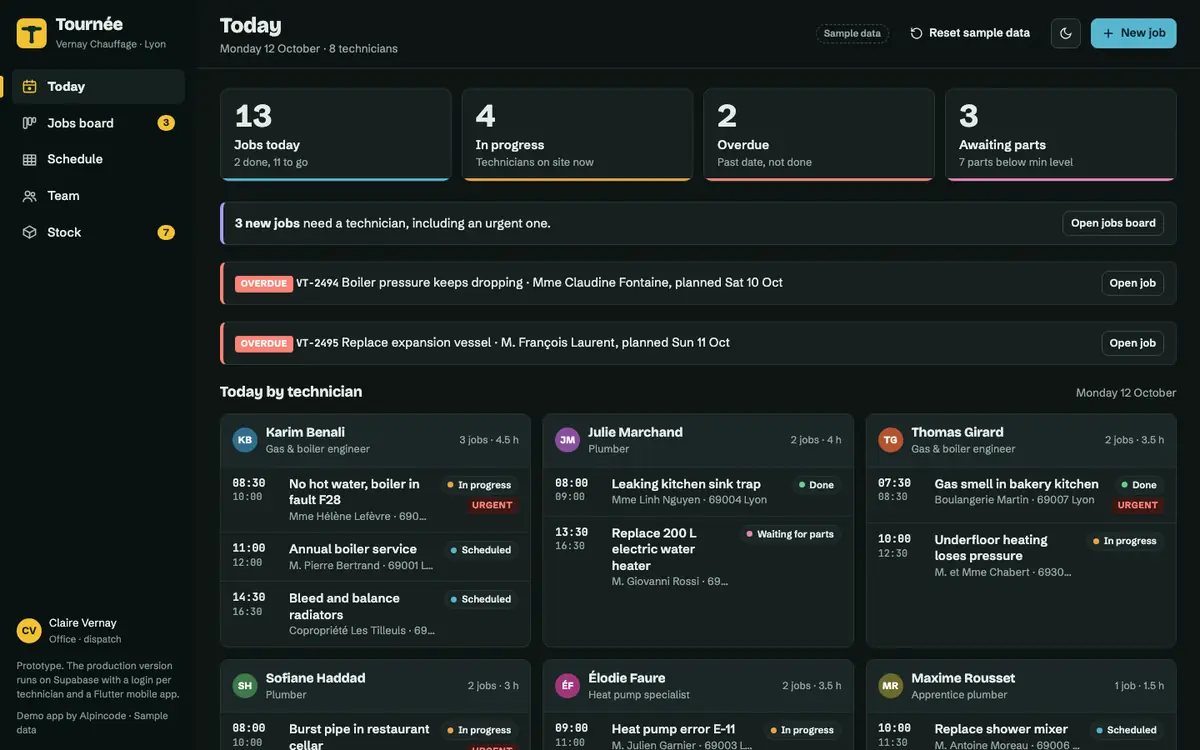Image resolution: width=1200 pixels, height=750 pixels.
Task: Click Sofiane Haddad's SH avatar
Action: (x=245, y=686)
